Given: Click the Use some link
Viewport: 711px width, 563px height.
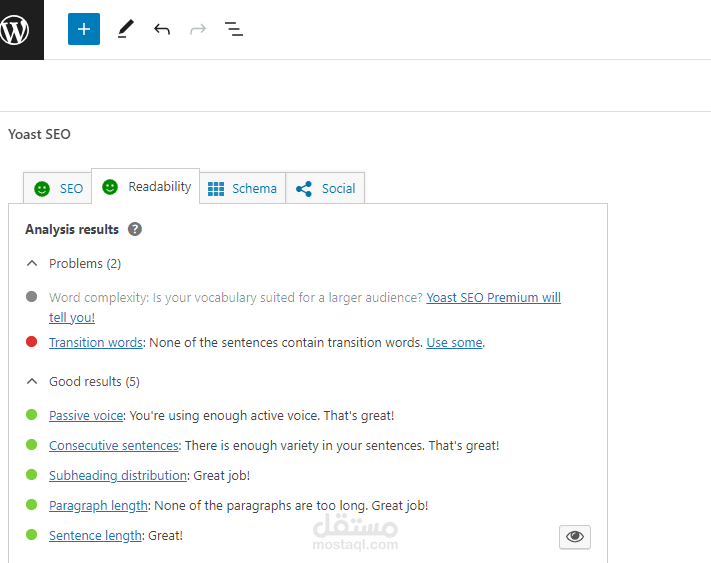Looking at the screenshot, I should 454,343.
